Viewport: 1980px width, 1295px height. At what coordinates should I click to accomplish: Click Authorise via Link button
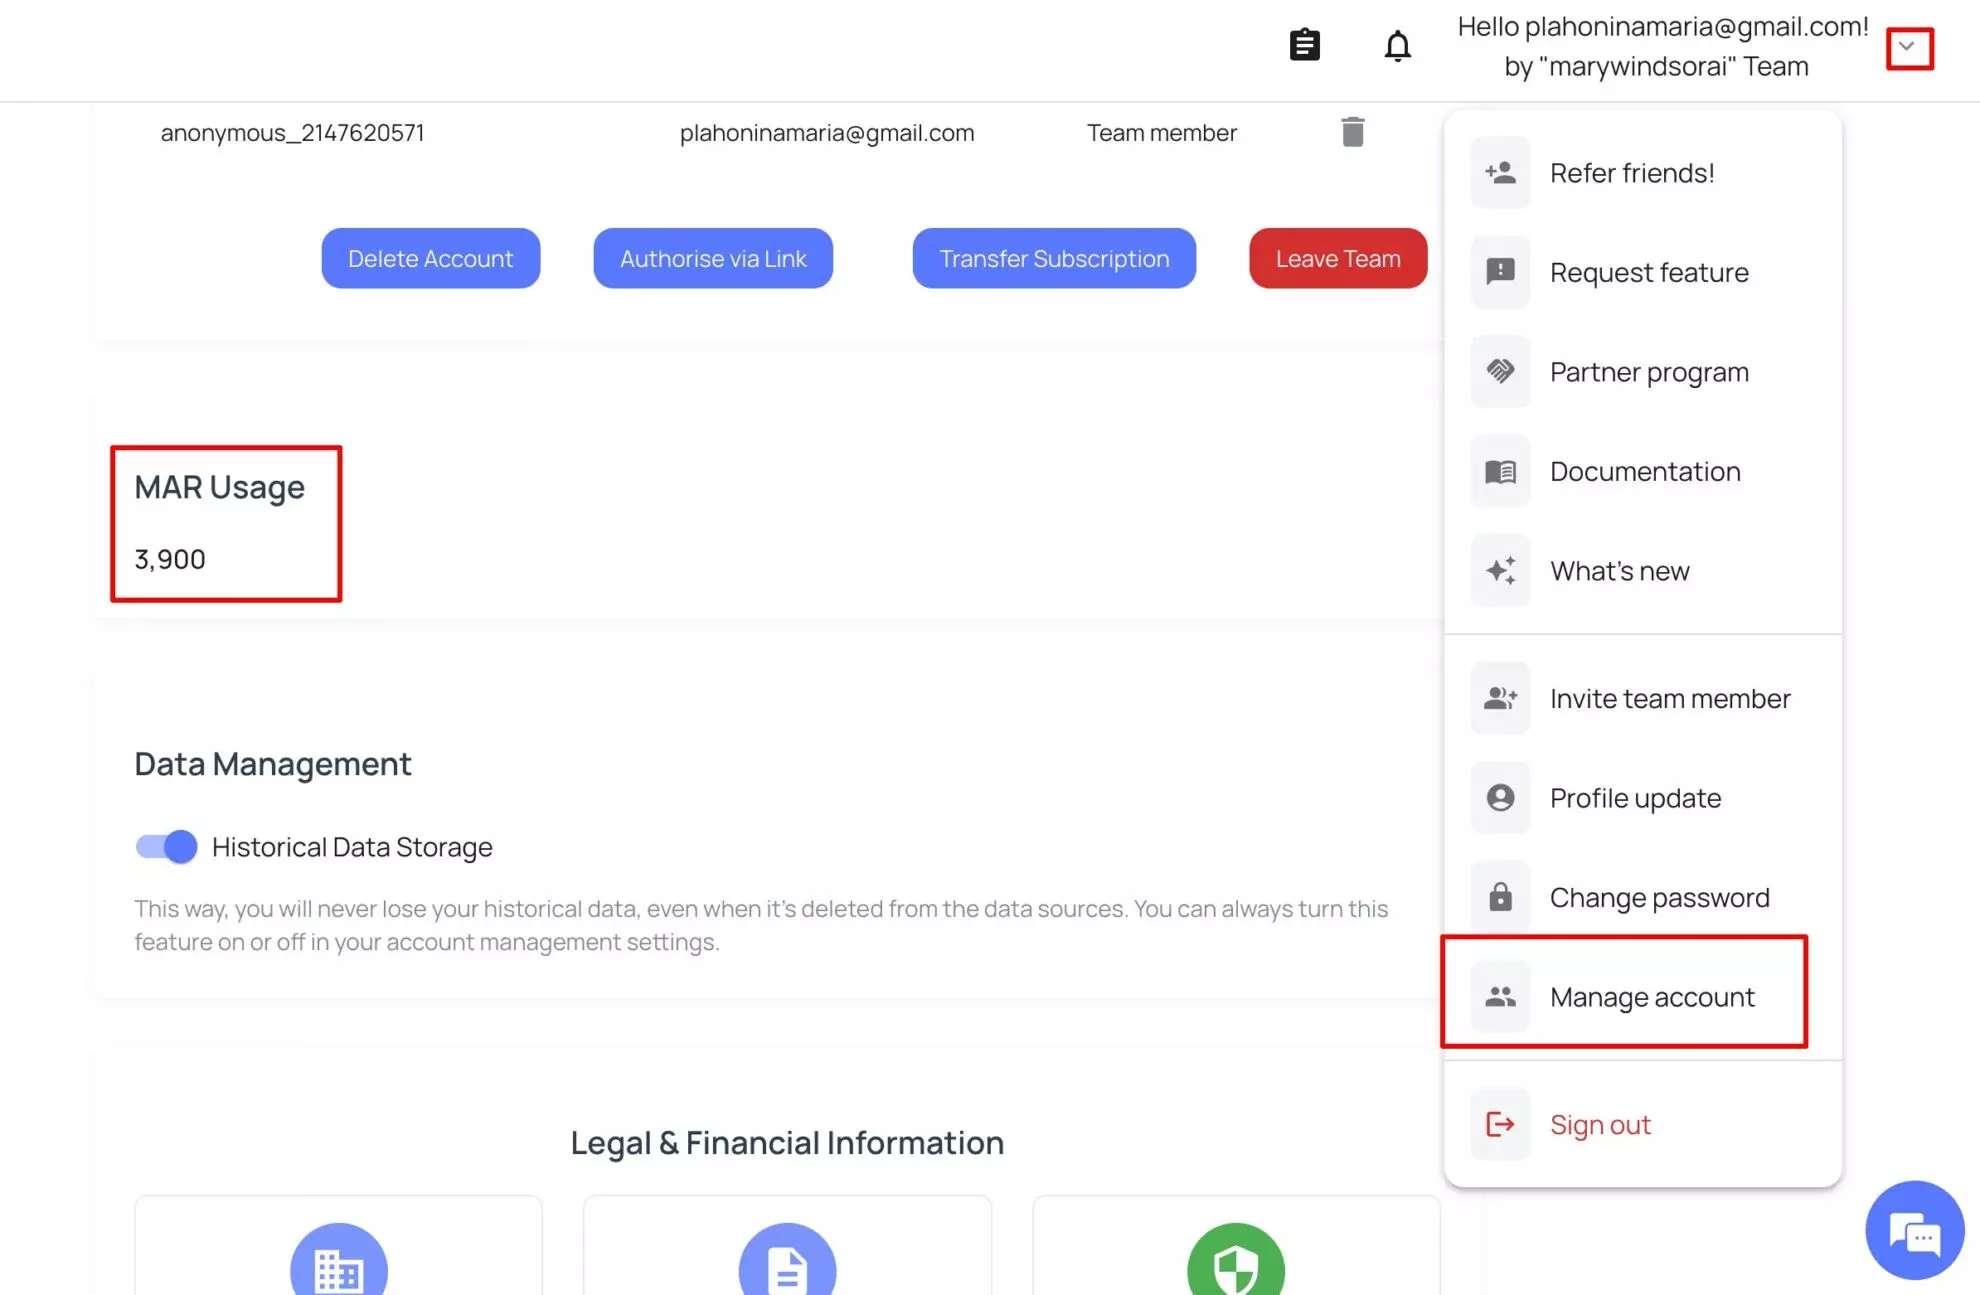click(712, 259)
